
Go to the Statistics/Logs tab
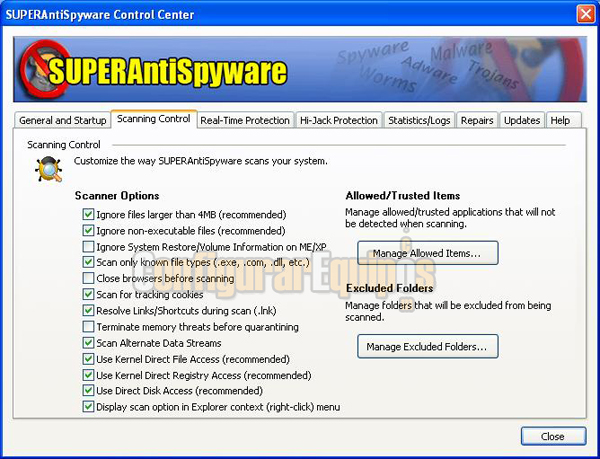(x=419, y=120)
